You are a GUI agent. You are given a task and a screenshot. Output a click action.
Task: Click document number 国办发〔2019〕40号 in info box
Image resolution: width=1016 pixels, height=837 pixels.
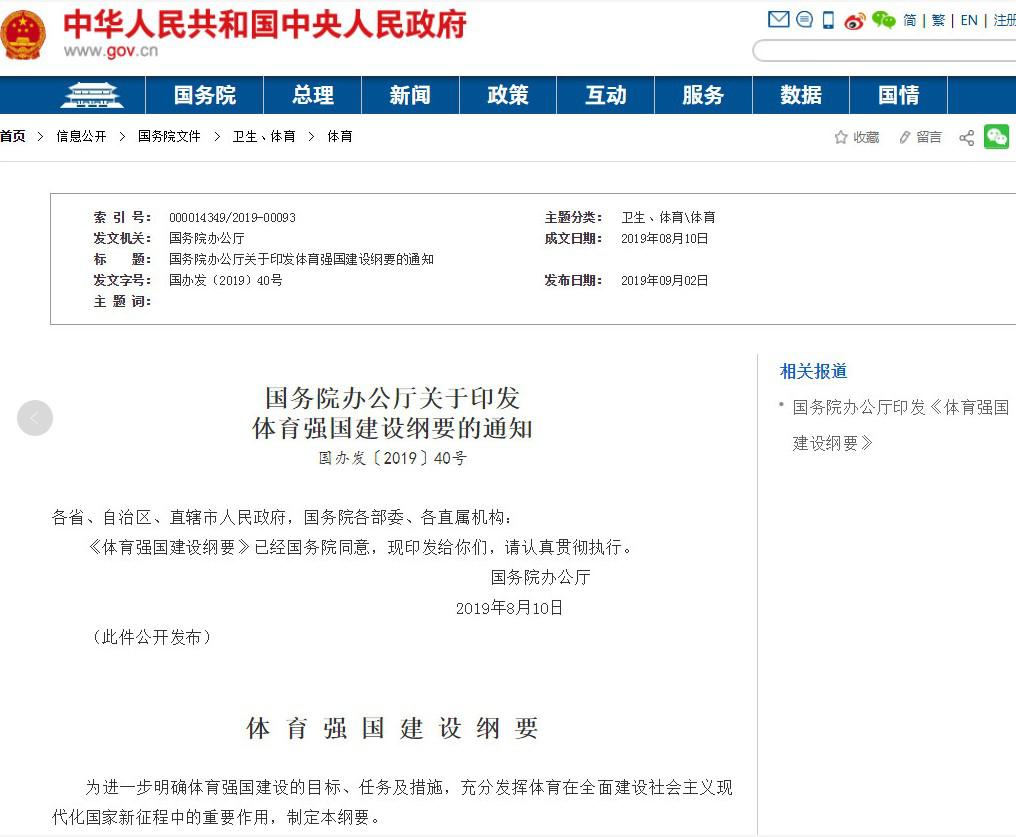pos(225,281)
